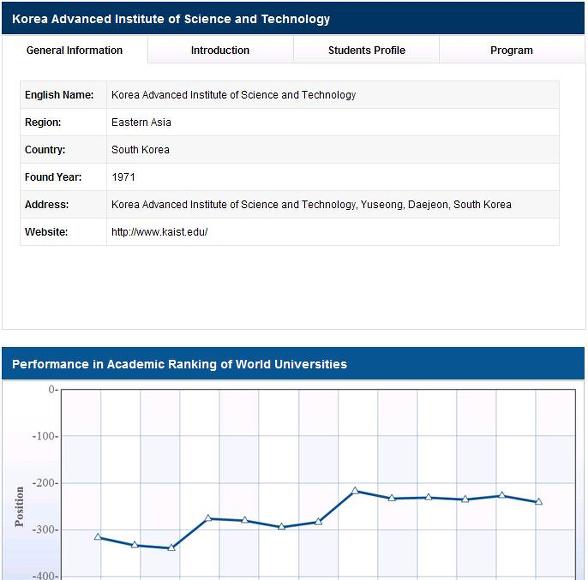Select the General Information tab

point(75,50)
